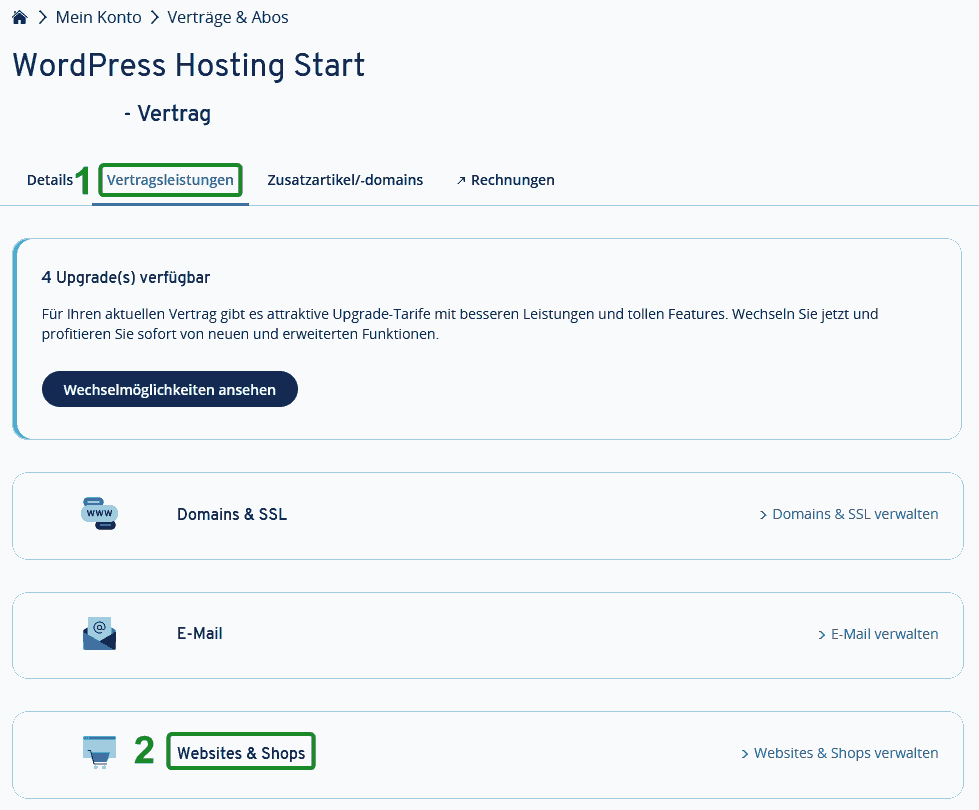Select the Websites & Shops cart icon
Screen dimensions: 979x810
99,752
